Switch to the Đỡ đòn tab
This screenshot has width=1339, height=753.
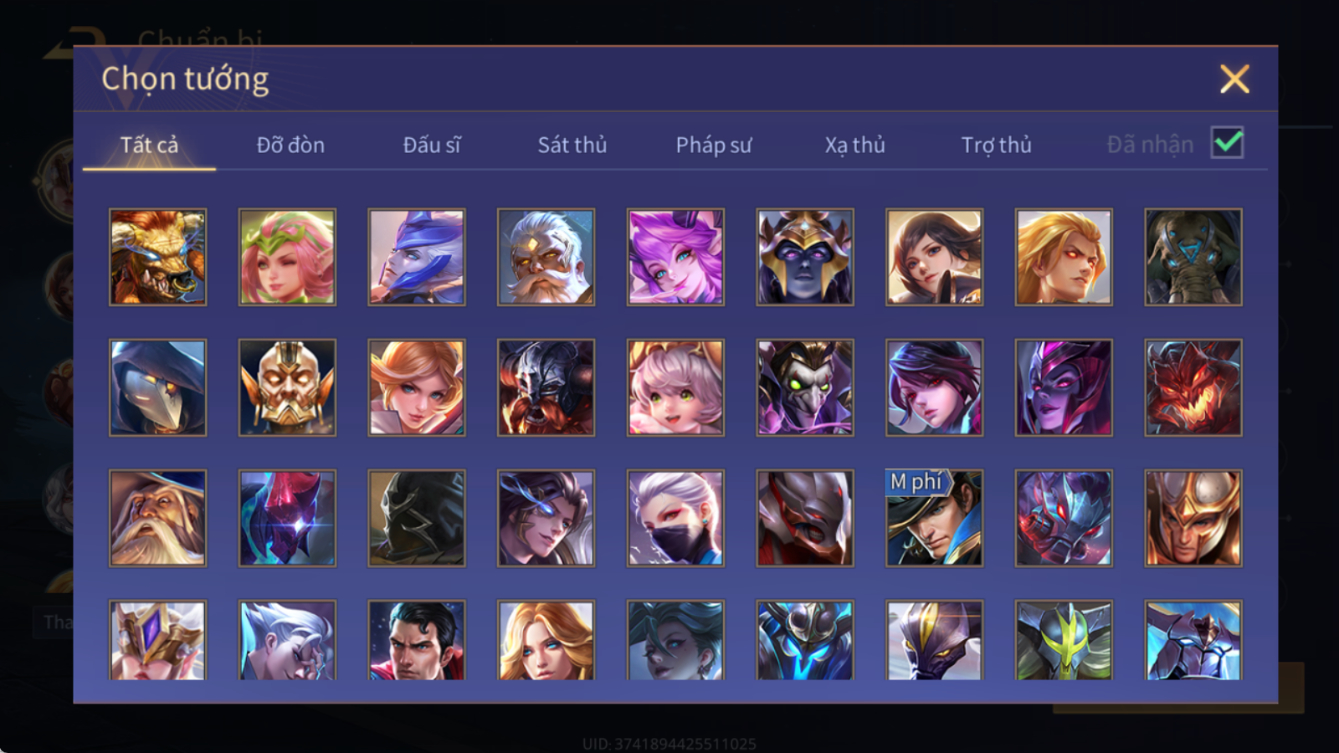pyautogui.click(x=290, y=145)
